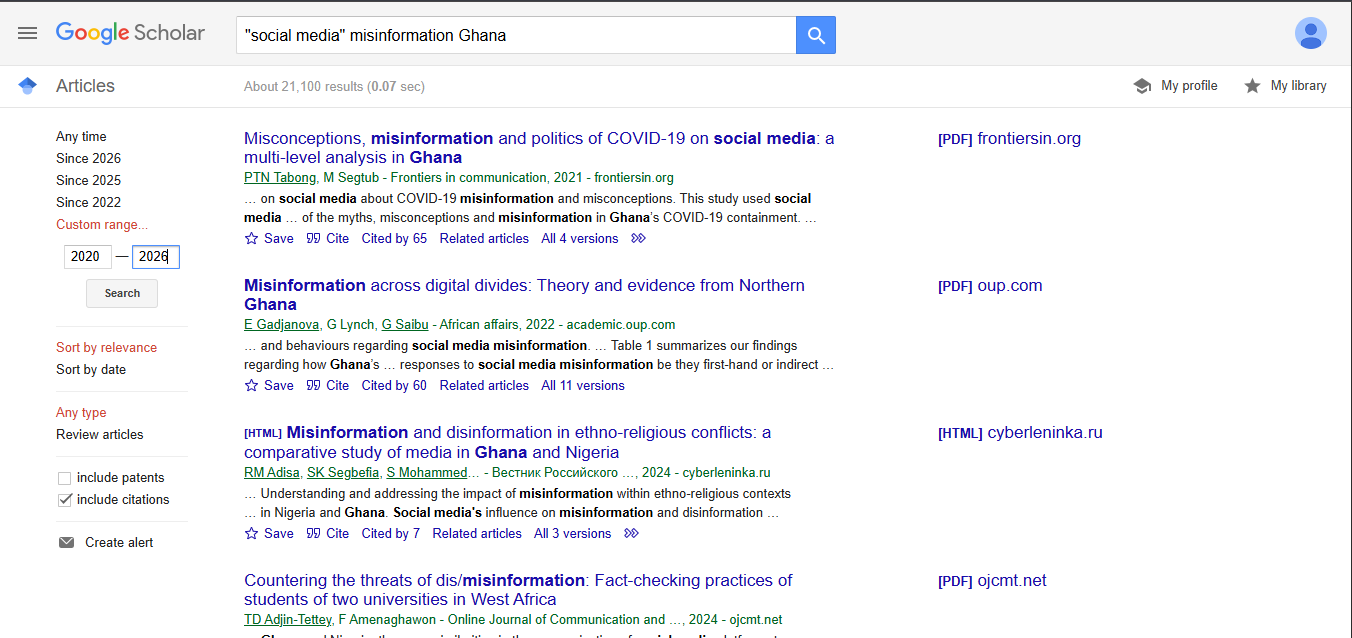Open author RM Adisa profile

click(x=271, y=472)
